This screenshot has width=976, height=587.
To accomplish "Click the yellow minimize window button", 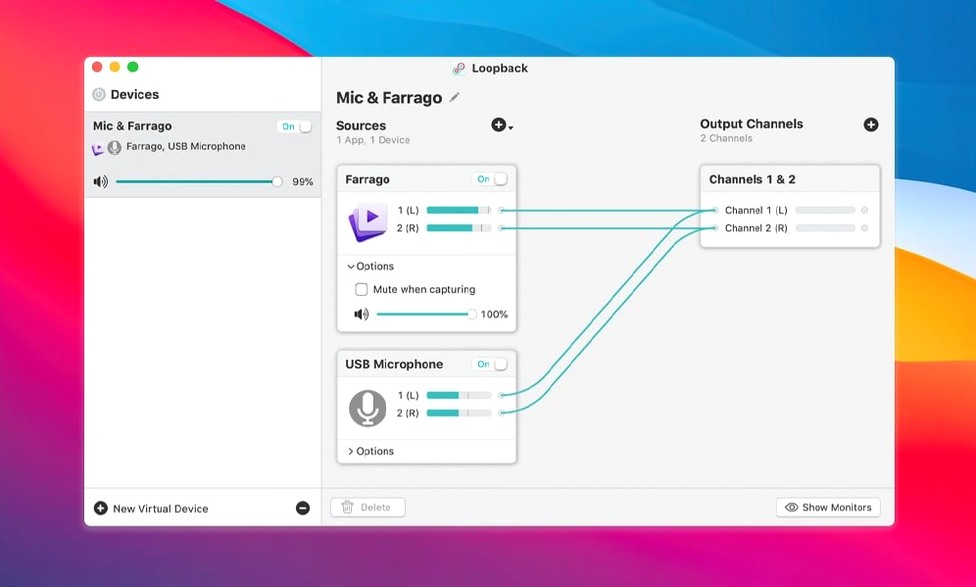I will [115, 67].
